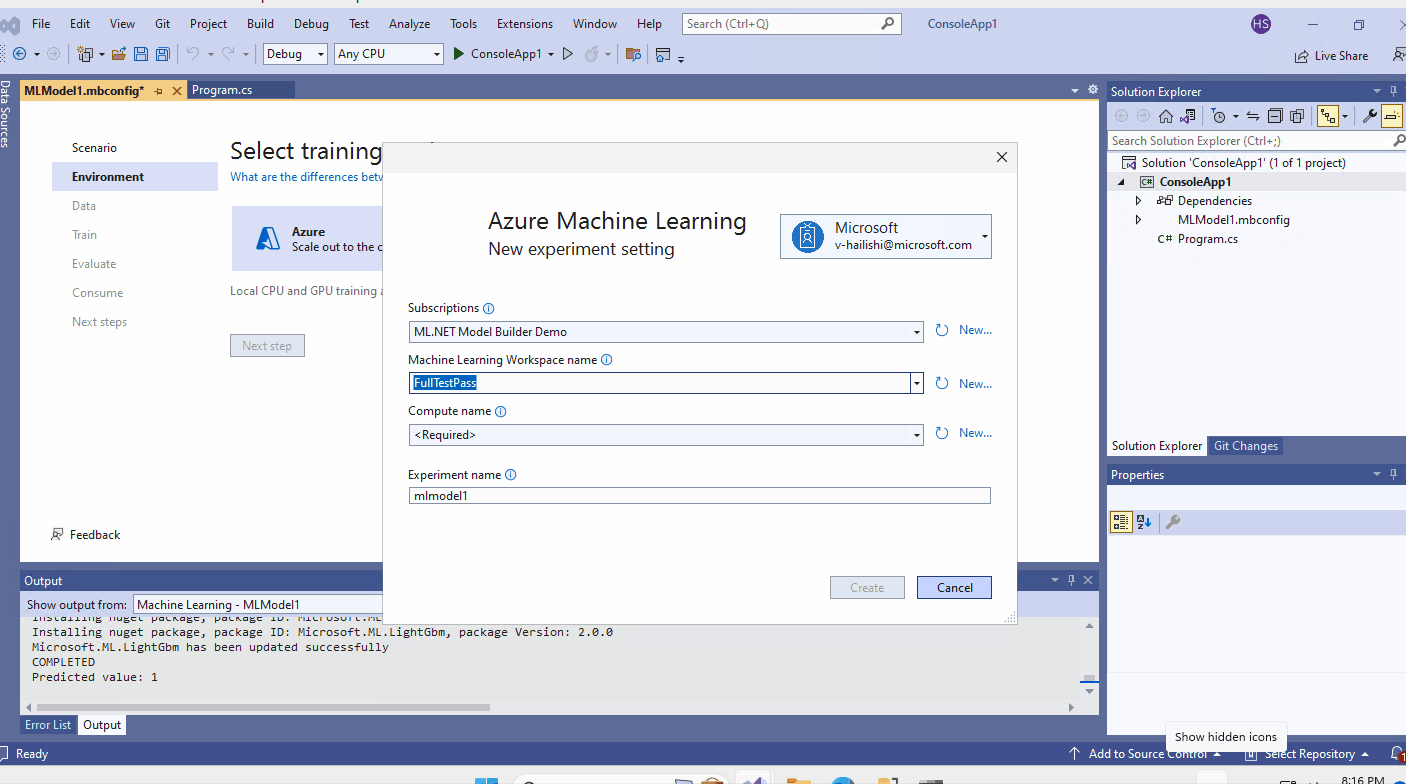Toggle Categorized view in Properties panel
The width and height of the screenshot is (1406, 784).
tap(1121, 522)
